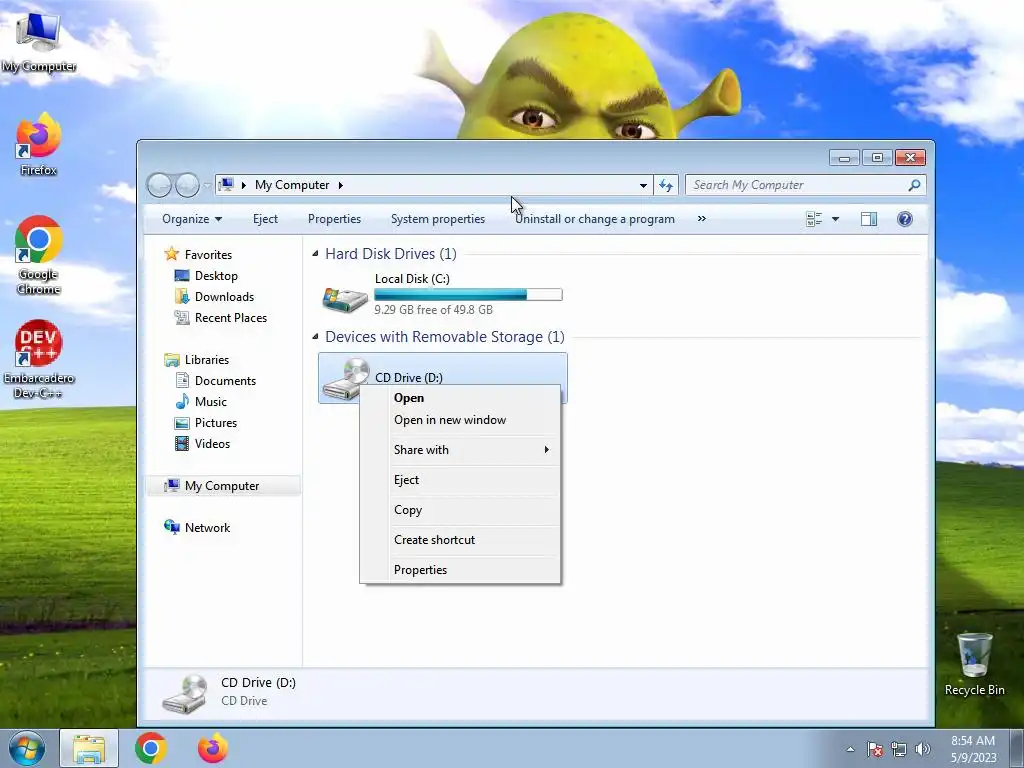The width and height of the screenshot is (1024, 768).
Task: Show the preview pane
Action: pos(869,219)
